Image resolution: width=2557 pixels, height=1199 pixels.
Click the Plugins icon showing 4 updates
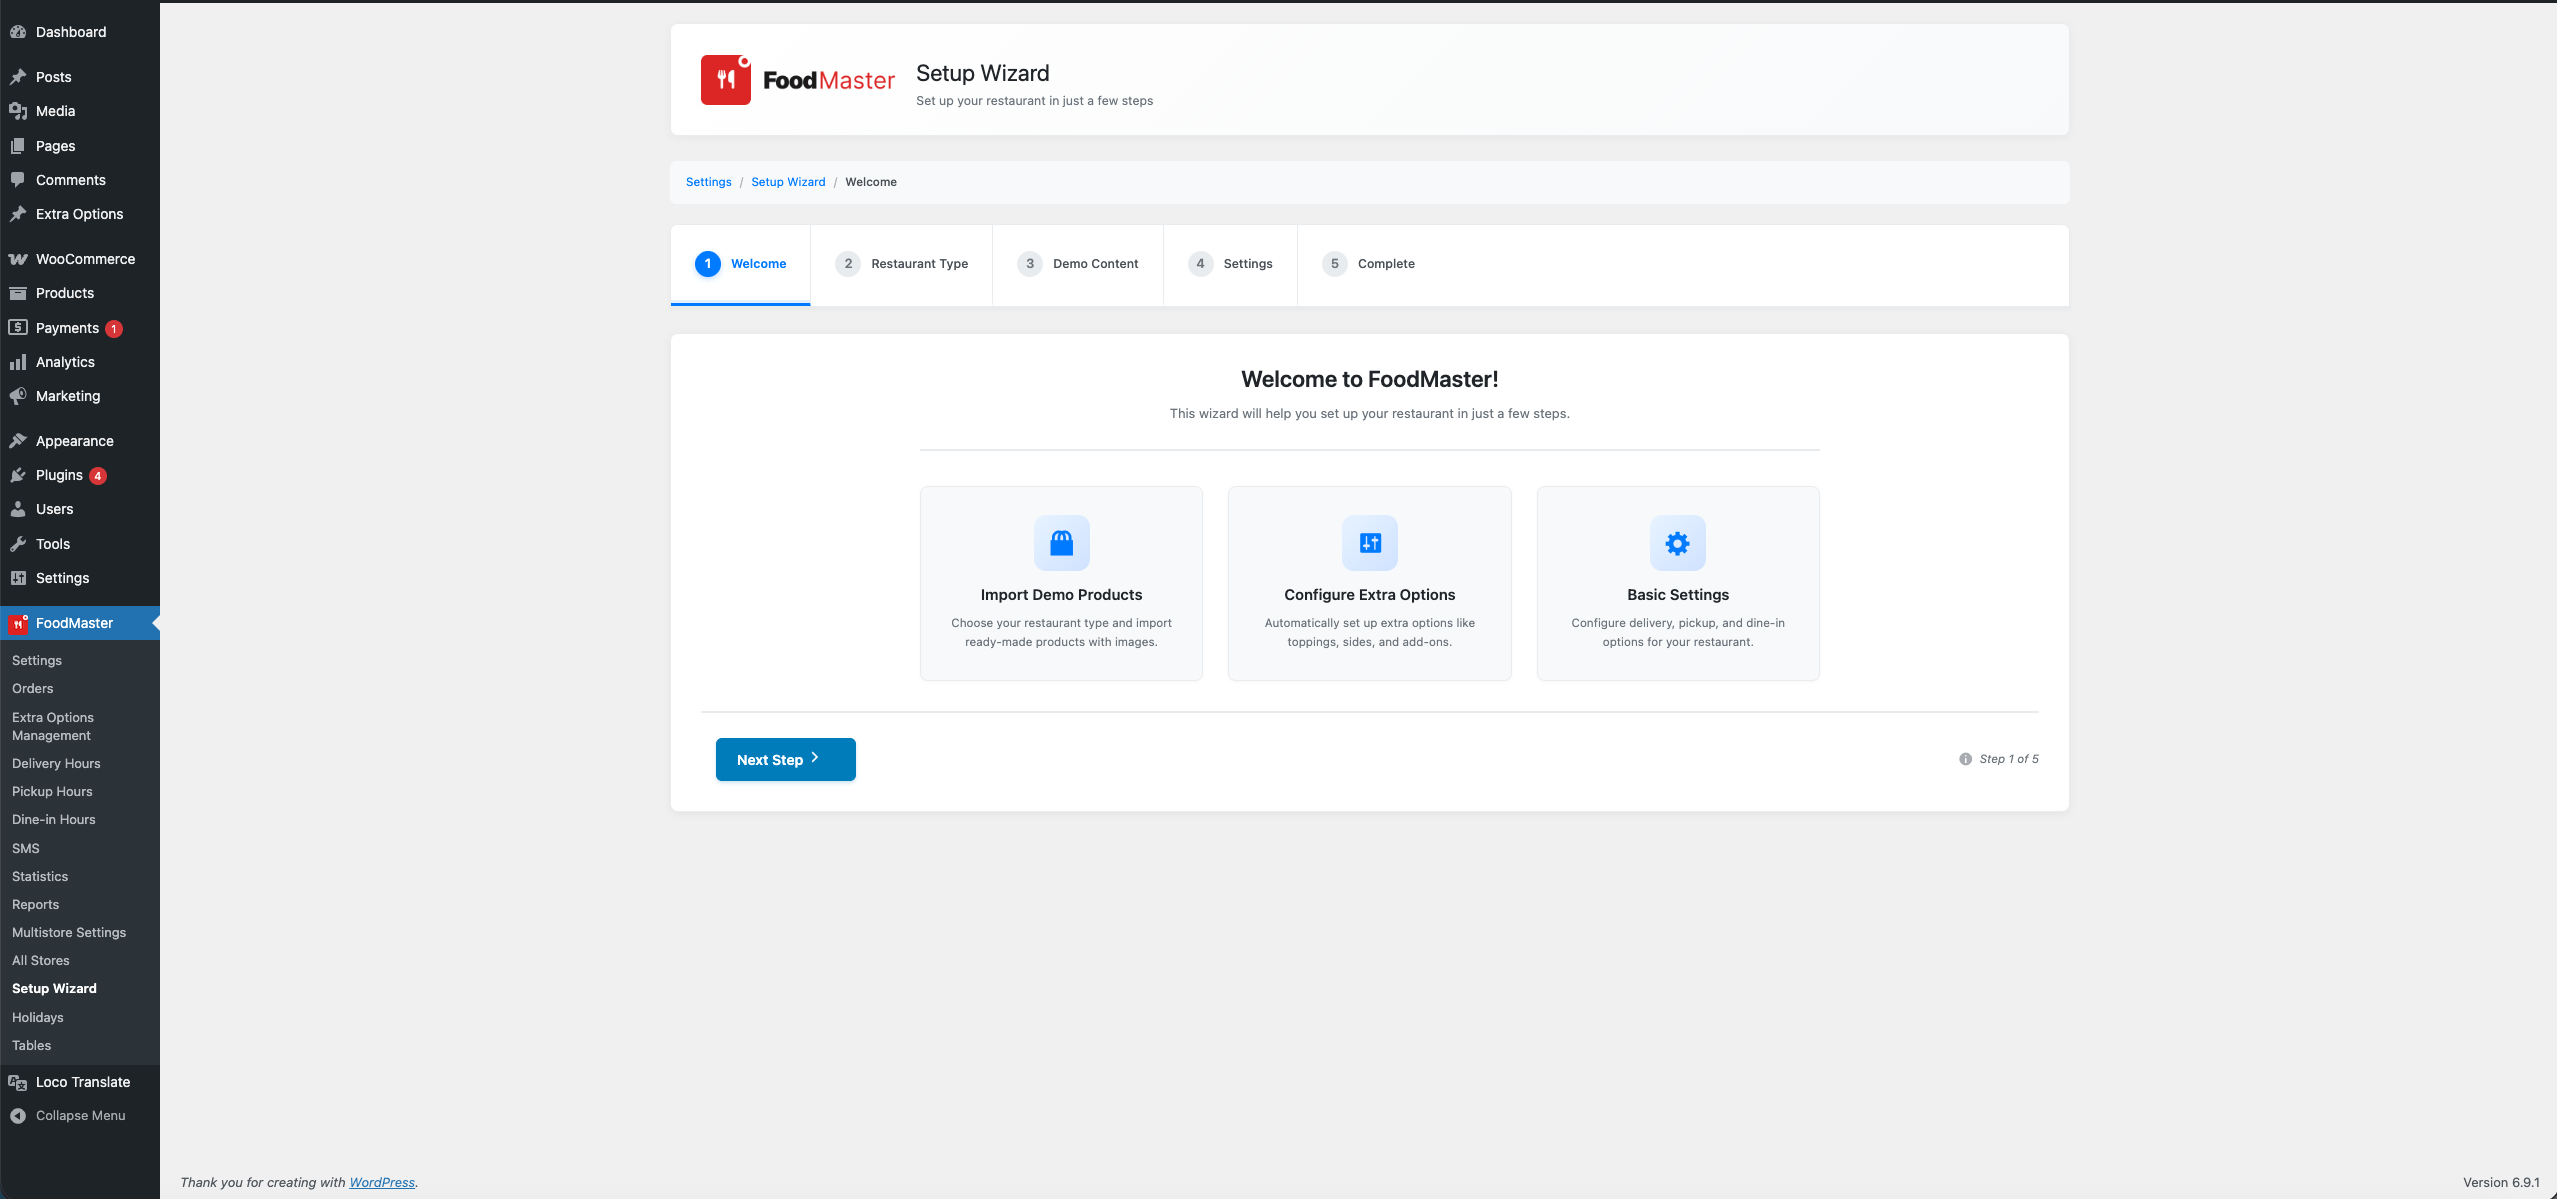[x=19, y=475]
